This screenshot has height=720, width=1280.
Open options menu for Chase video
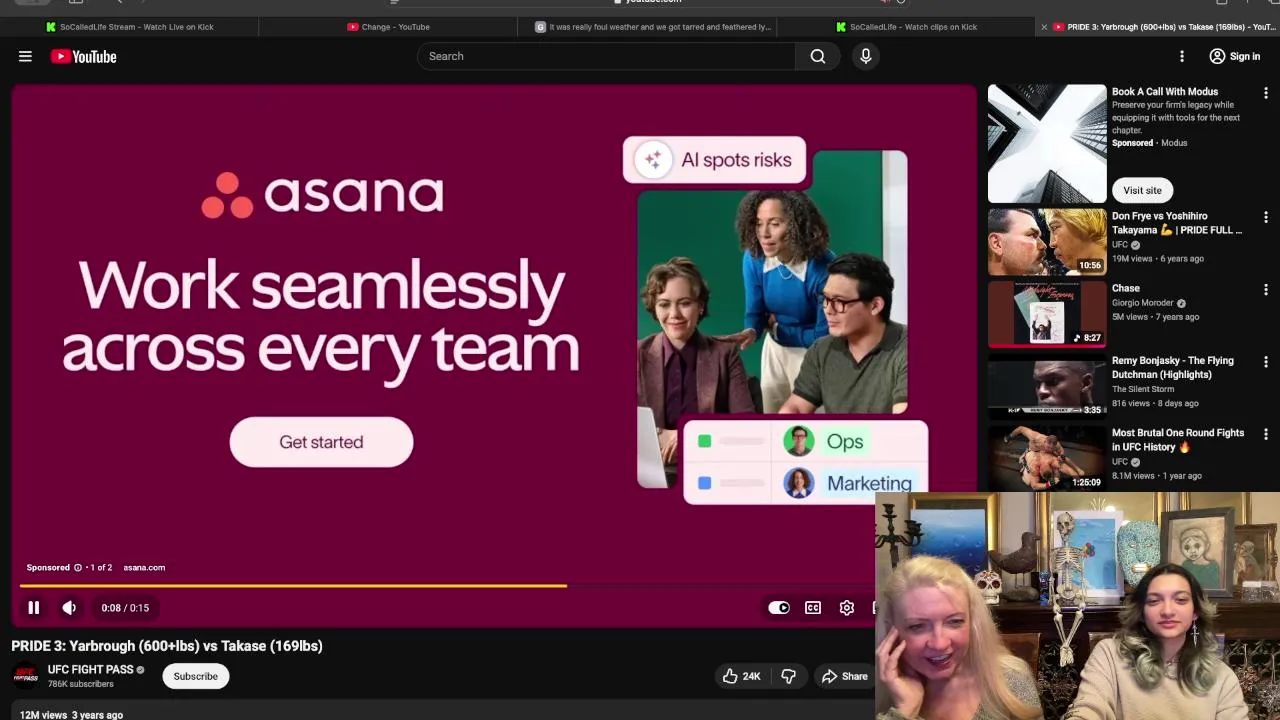pyautogui.click(x=1266, y=290)
